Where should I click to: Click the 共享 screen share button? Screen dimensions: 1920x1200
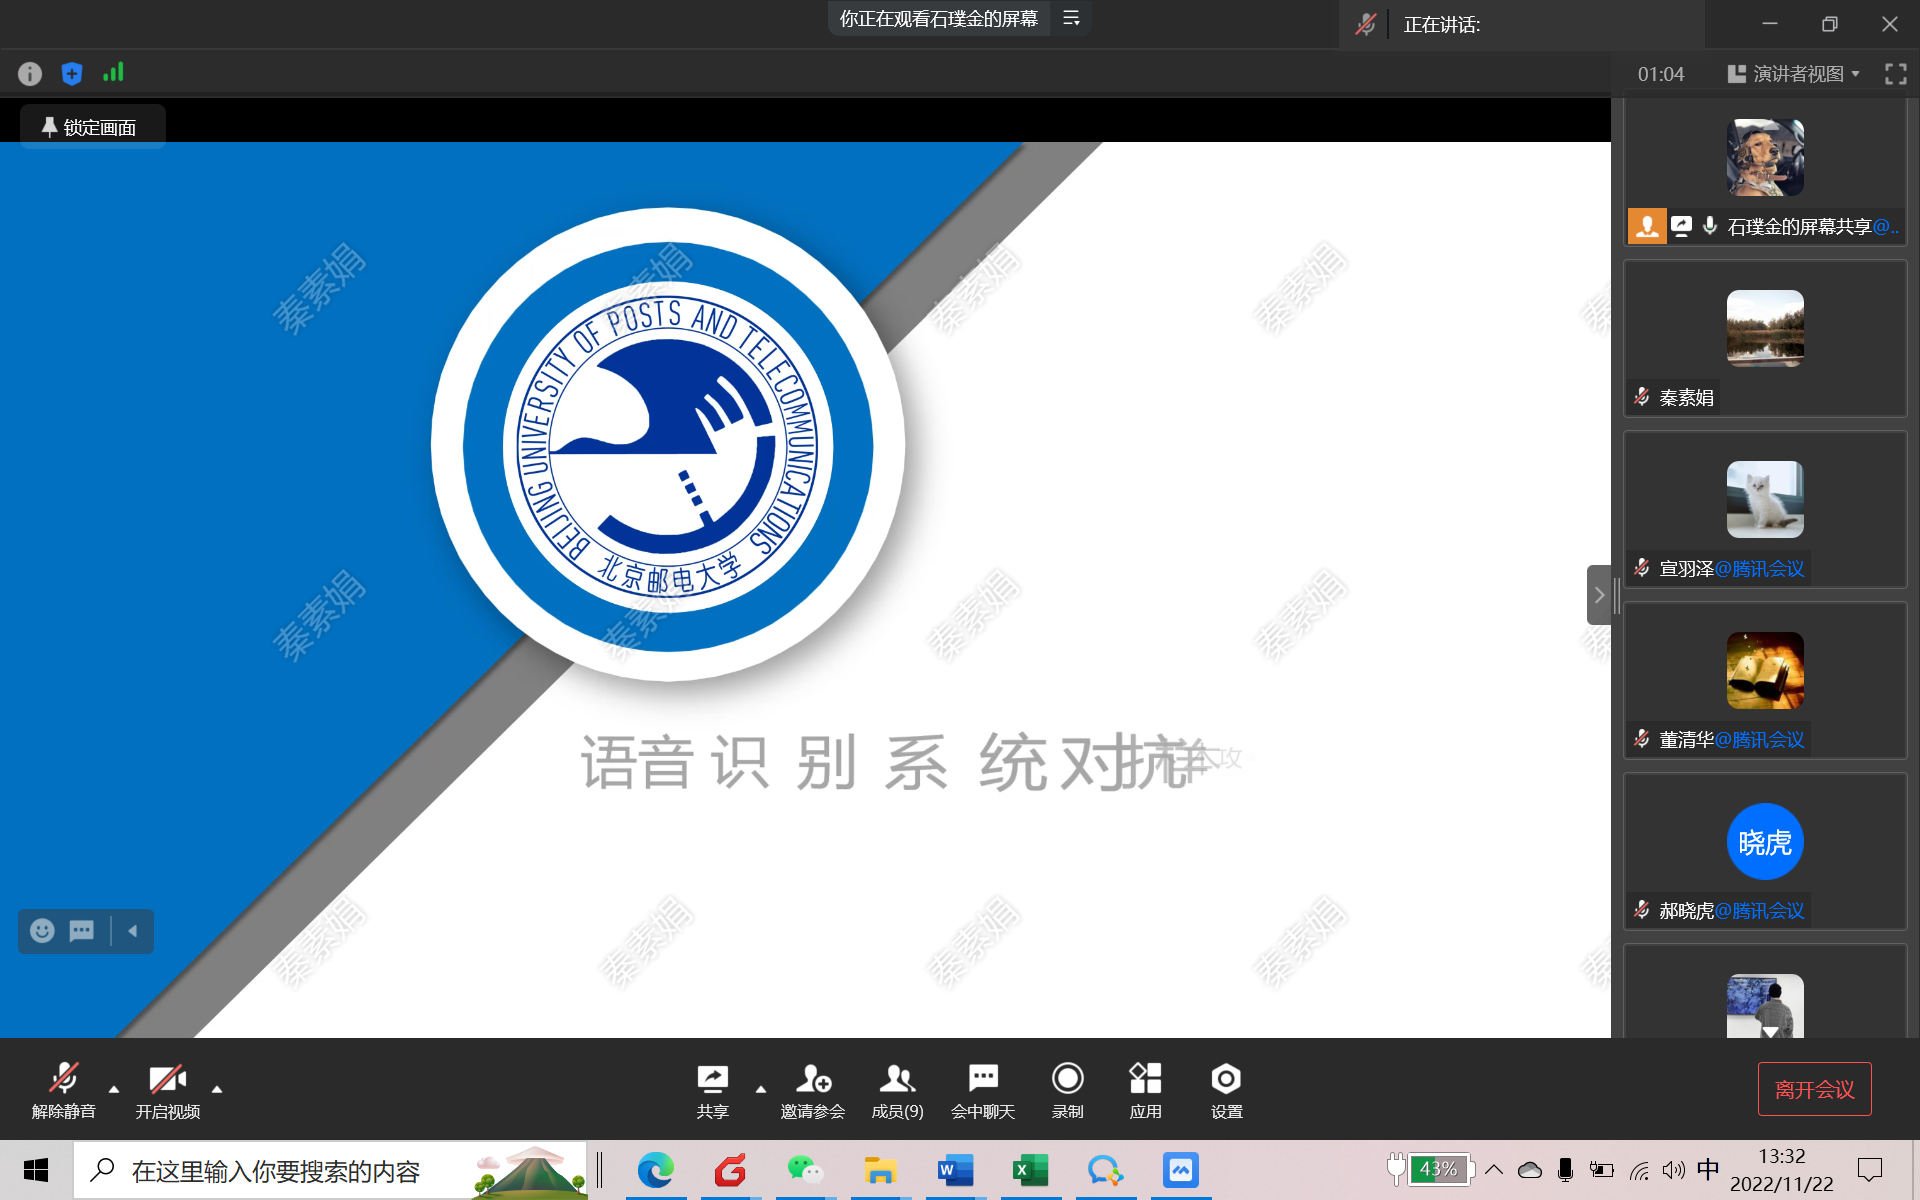[x=713, y=1090]
